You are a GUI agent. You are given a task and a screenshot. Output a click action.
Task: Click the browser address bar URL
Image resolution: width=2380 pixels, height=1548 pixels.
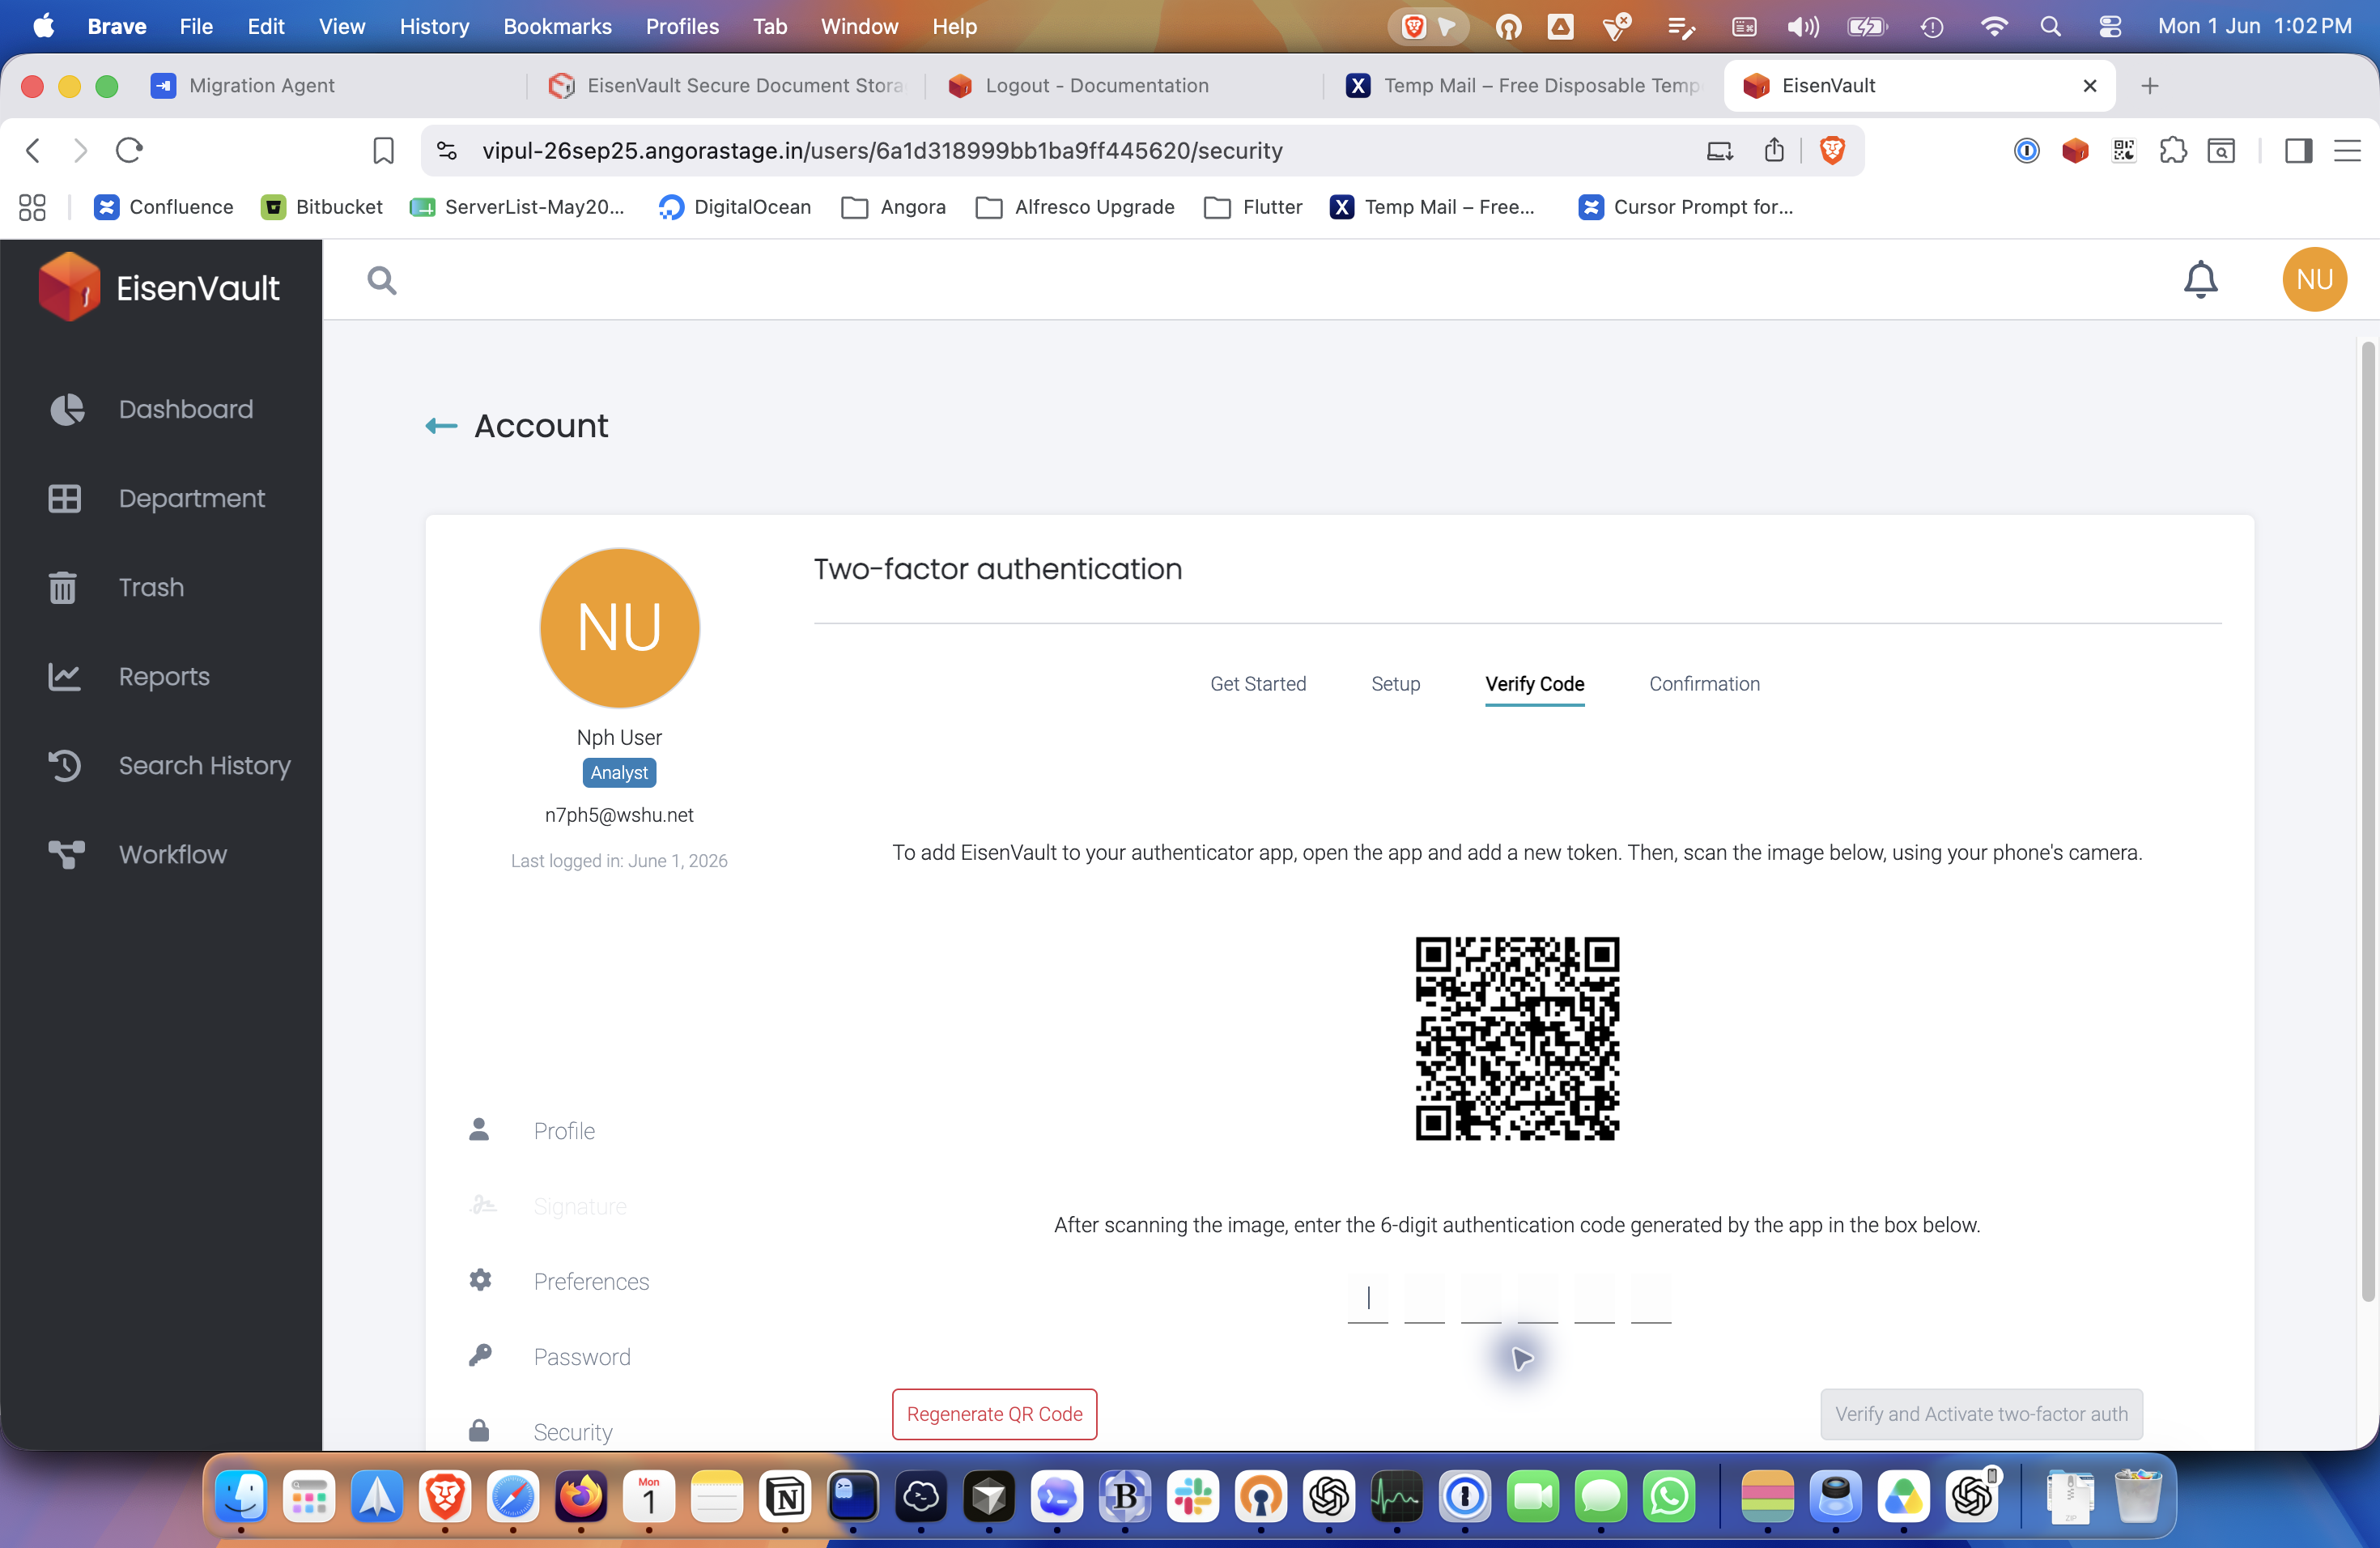click(x=882, y=150)
